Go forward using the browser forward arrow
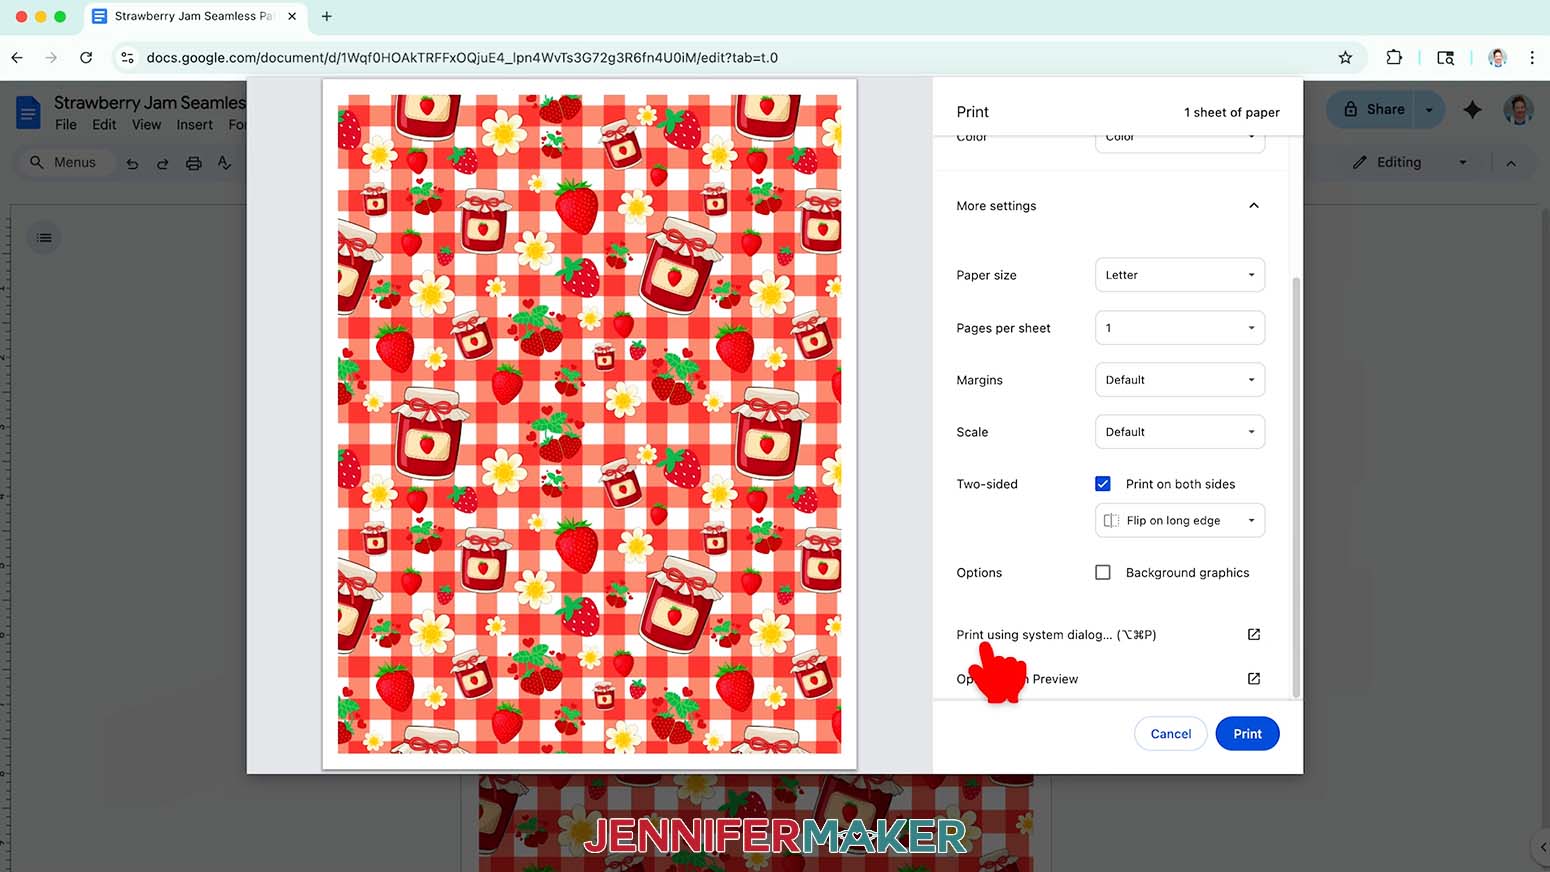 click(51, 58)
